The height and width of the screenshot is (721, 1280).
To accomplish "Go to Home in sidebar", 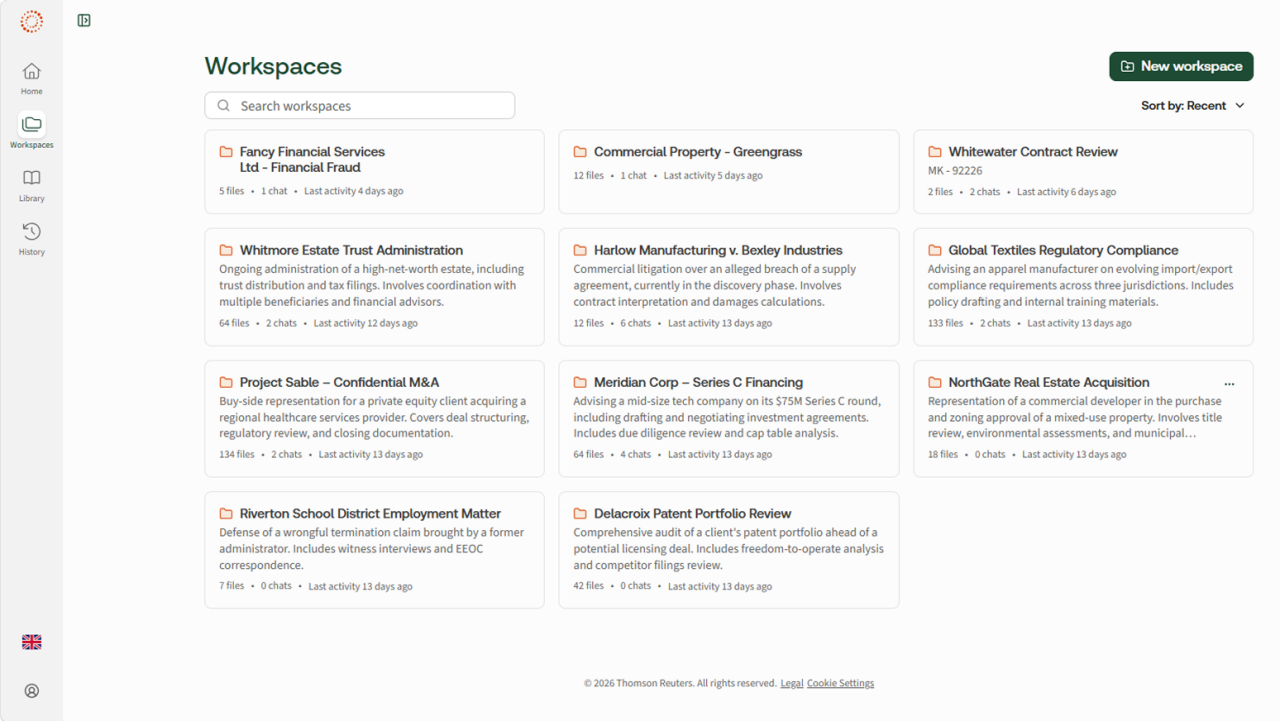I will click(x=32, y=78).
